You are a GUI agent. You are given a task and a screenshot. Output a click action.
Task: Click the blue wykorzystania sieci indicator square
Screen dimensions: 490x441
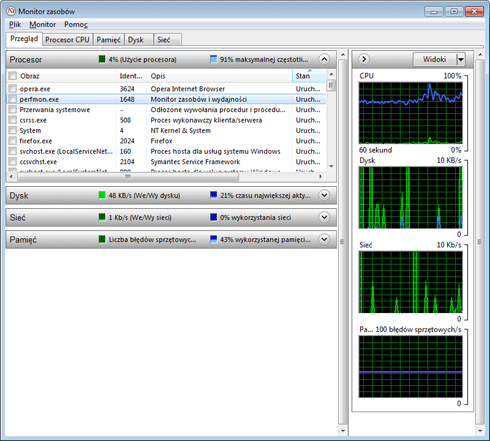point(214,217)
